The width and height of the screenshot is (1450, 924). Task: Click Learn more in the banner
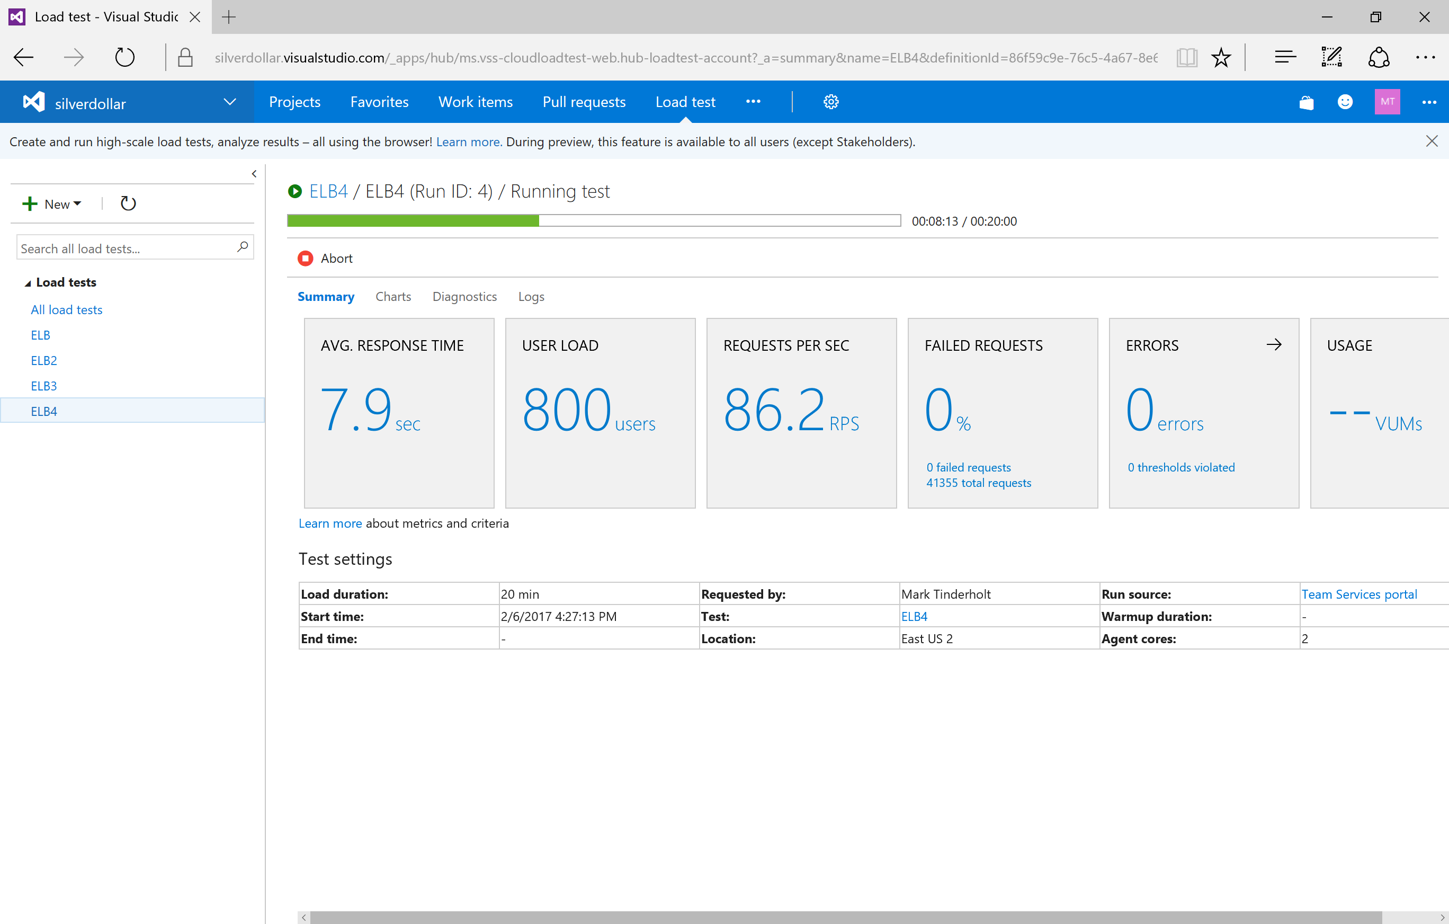pos(467,142)
